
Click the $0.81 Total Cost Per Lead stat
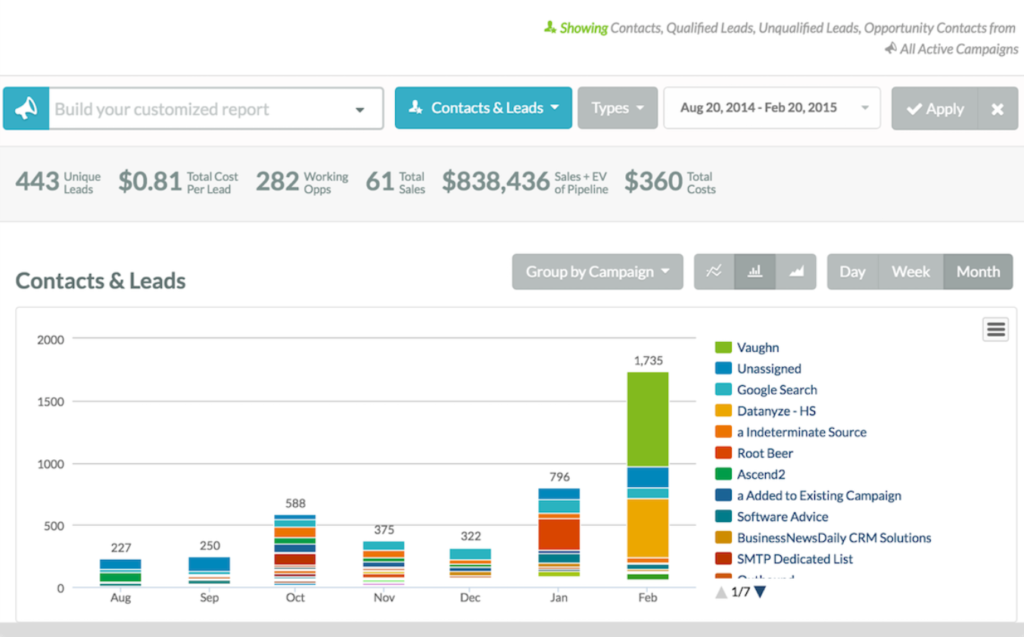[178, 182]
